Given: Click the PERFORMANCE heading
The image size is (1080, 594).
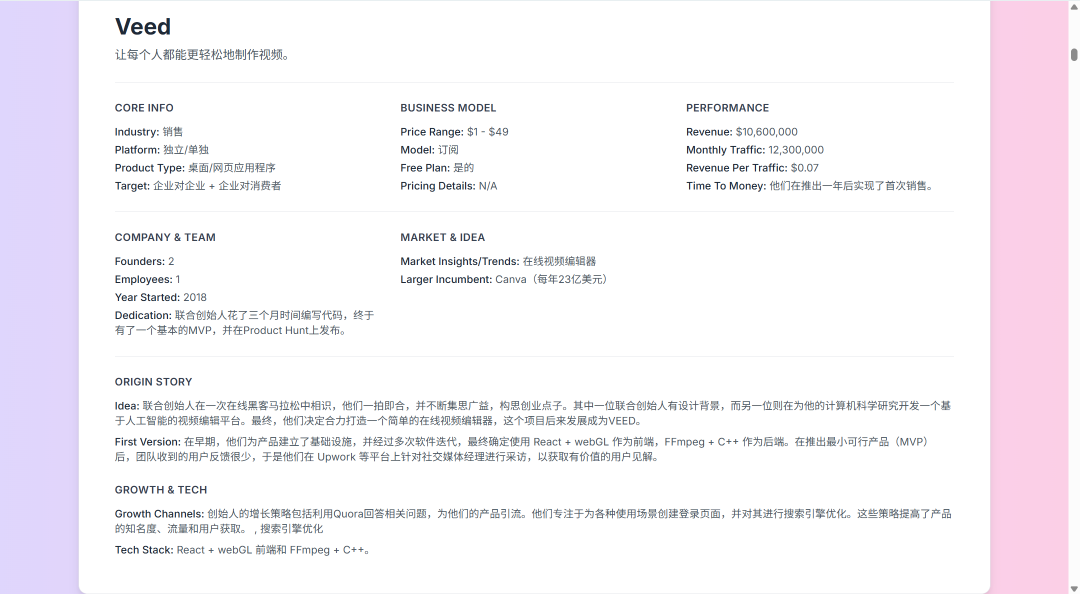Looking at the screenshot, I should 727,108.
